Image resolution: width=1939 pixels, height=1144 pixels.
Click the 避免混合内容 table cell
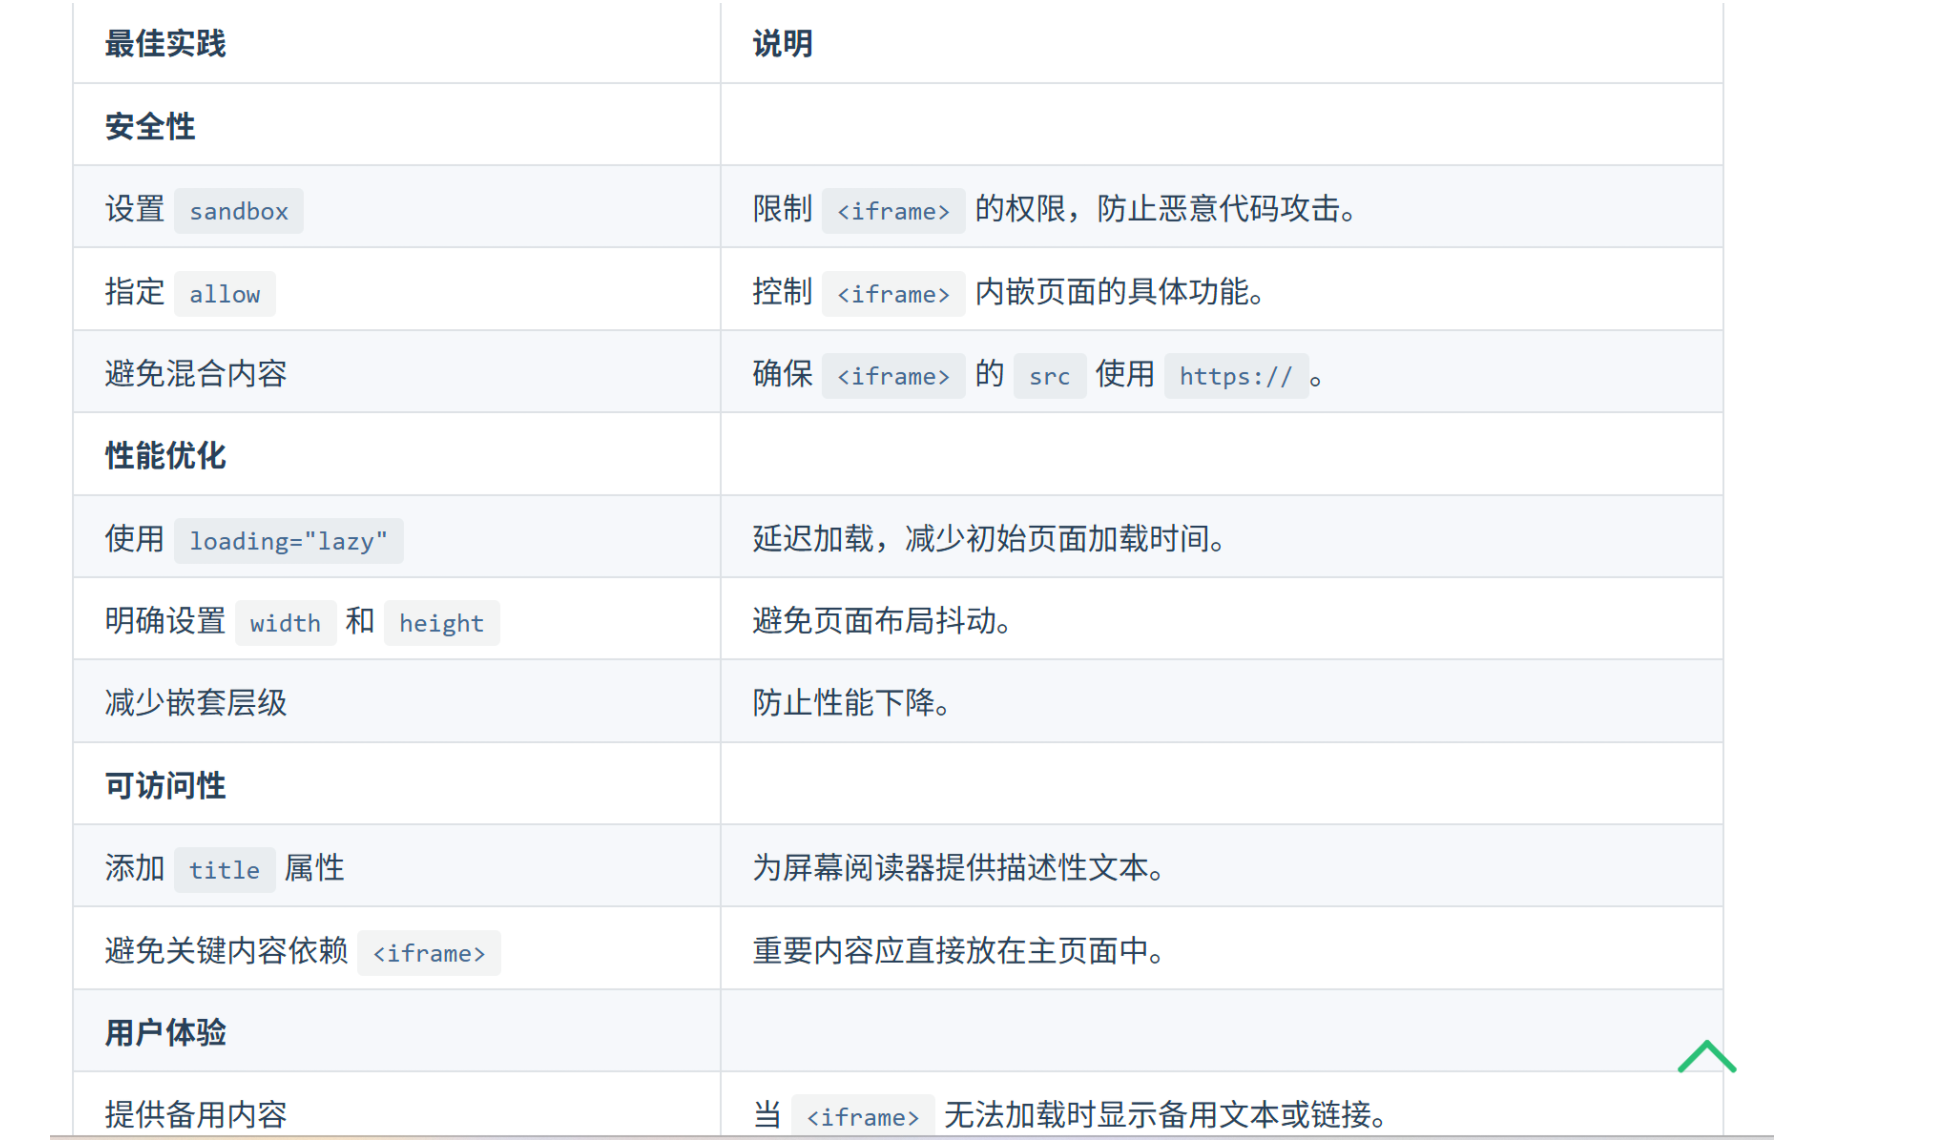tap(196, 374)
